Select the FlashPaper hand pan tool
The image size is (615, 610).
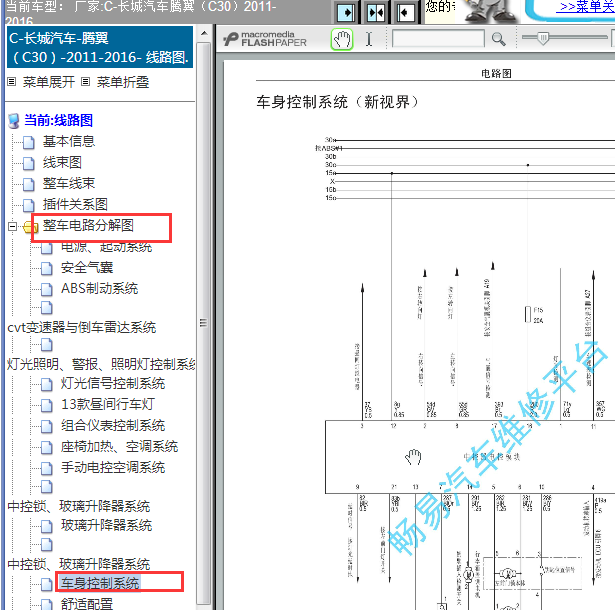[x=342, y=39]
